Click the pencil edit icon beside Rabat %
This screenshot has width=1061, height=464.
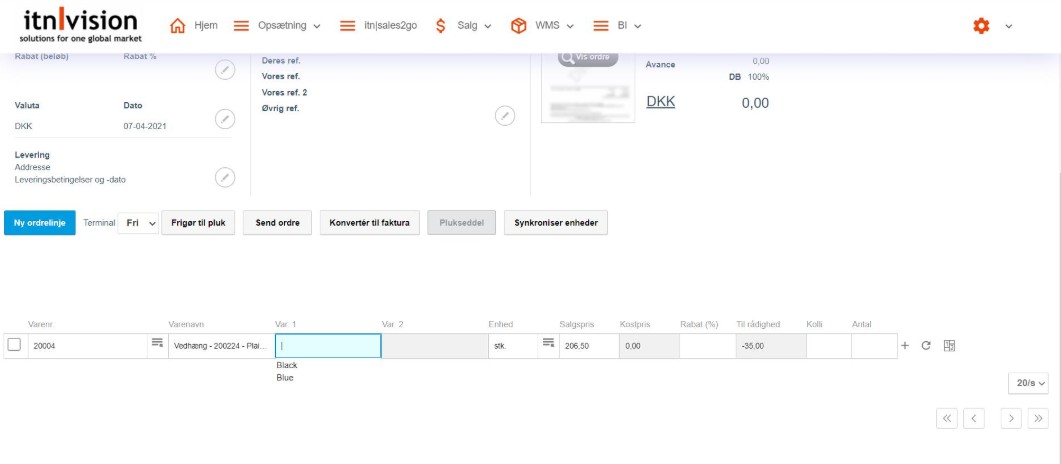pyautogui.click(x=225, y=70)
